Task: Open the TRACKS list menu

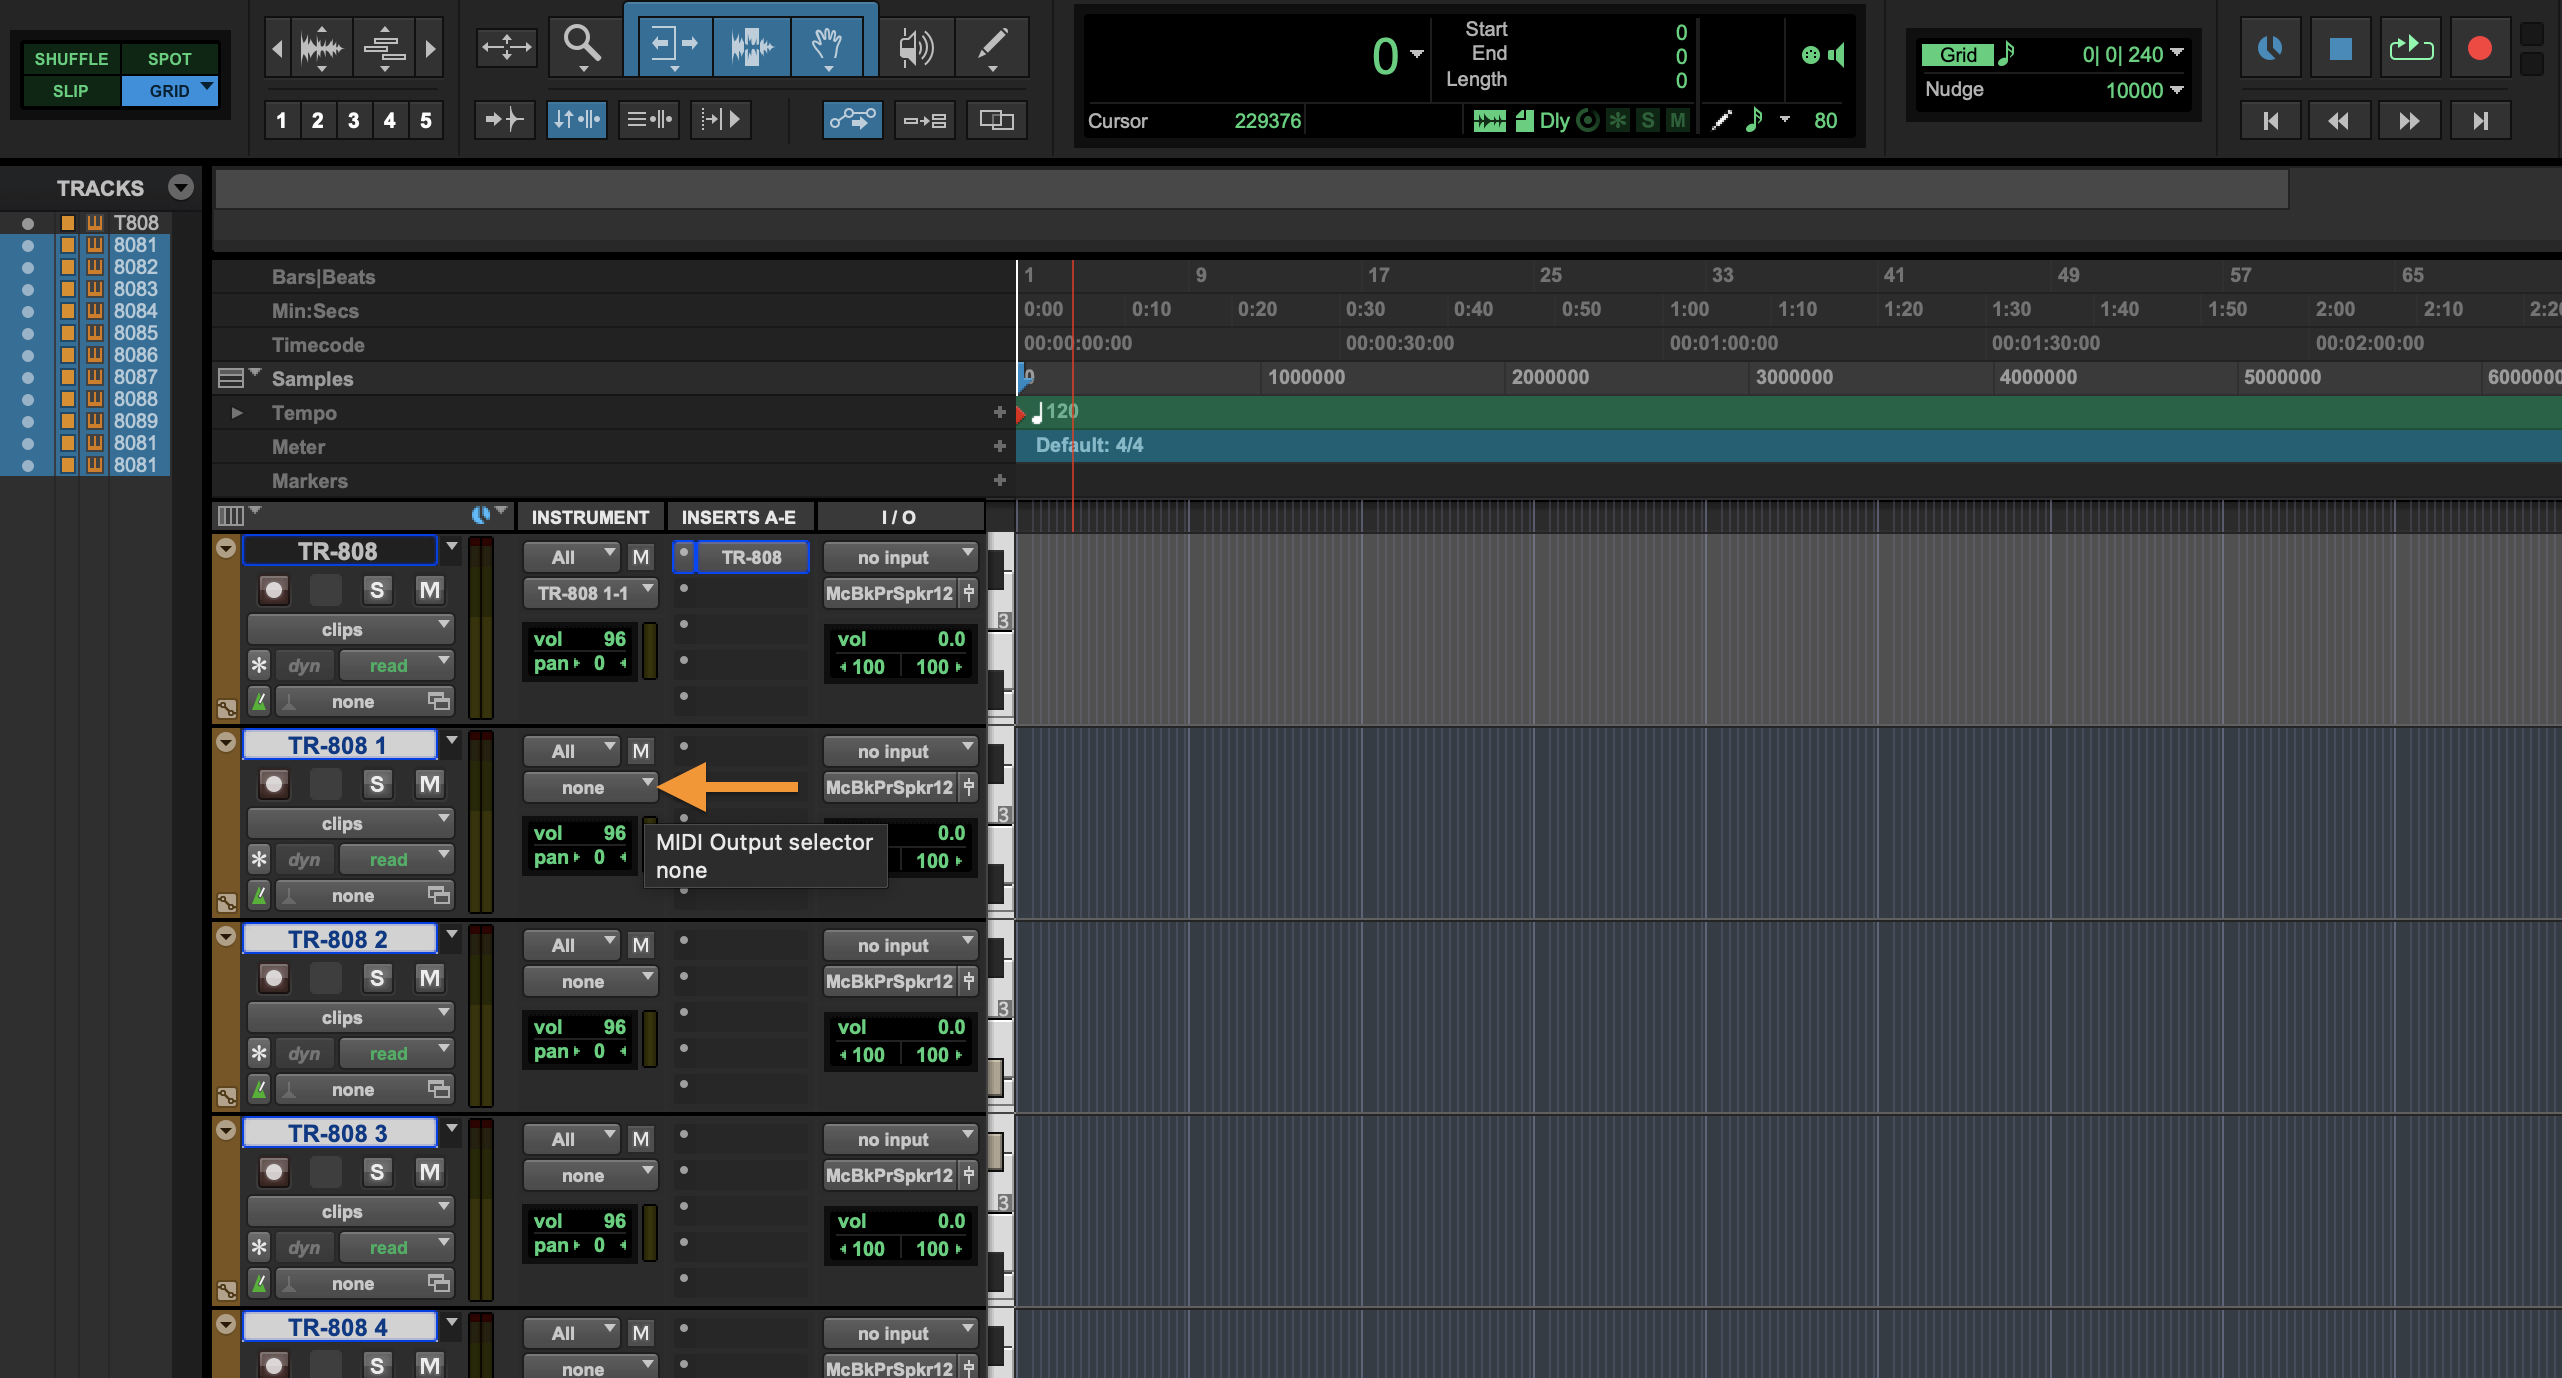Action: click(181, 187)
